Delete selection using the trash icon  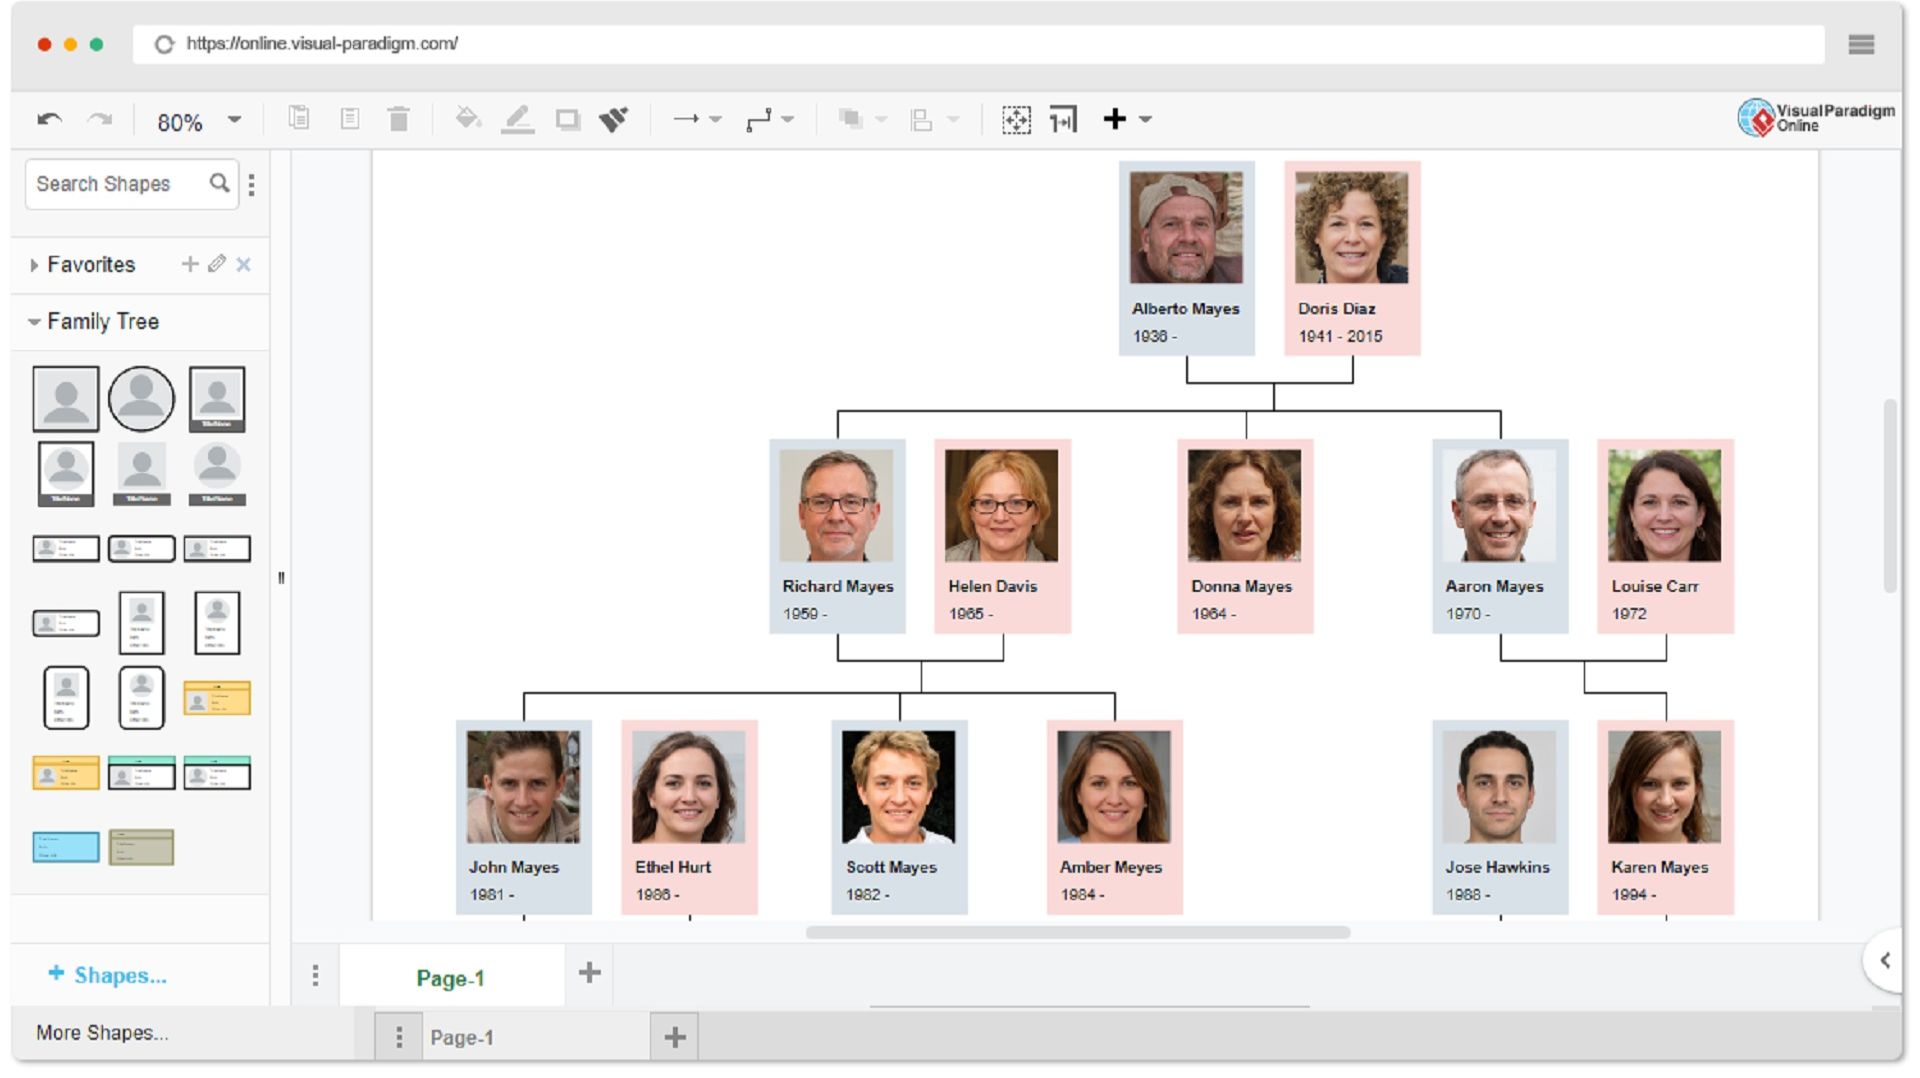tap(399, 118)
